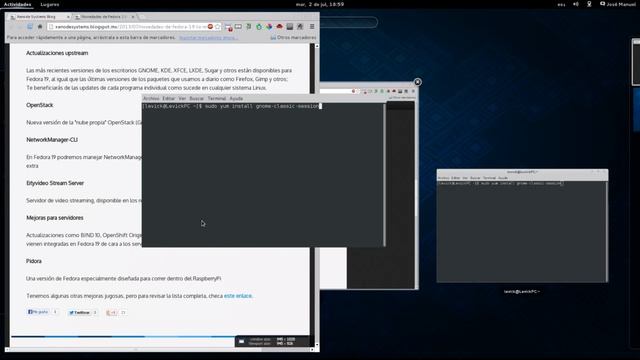Close the Xenode Systems Blog tab

(x=68, y=17)
